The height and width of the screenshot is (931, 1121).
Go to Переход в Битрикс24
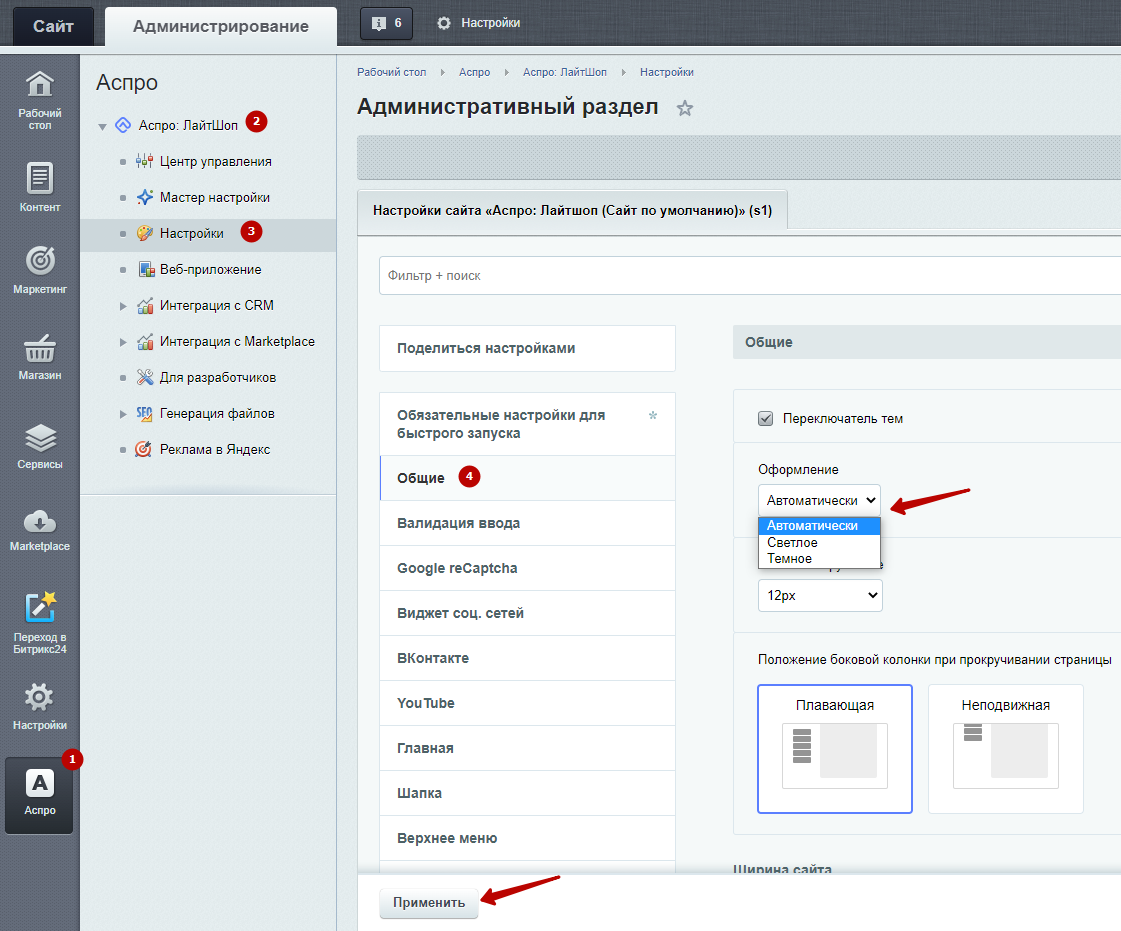pyautogui.click(x=39, y=622)
